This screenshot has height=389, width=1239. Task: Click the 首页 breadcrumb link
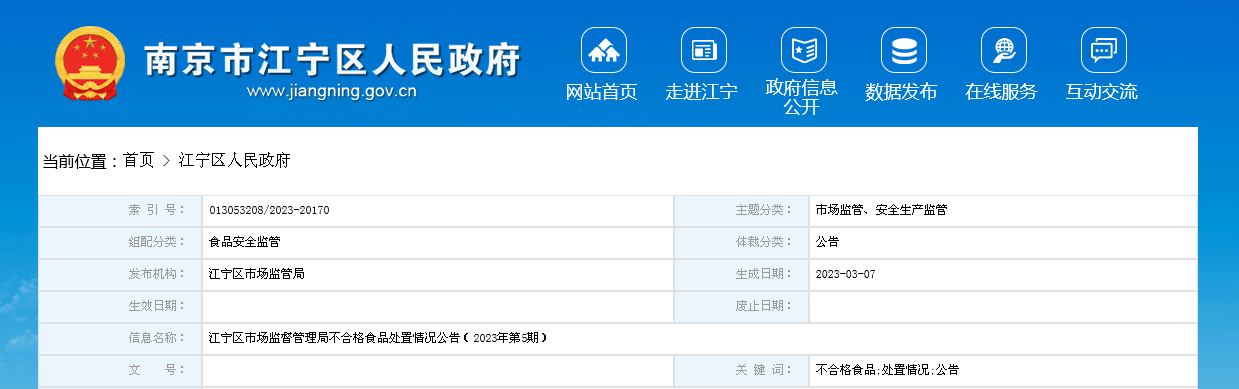138,160
